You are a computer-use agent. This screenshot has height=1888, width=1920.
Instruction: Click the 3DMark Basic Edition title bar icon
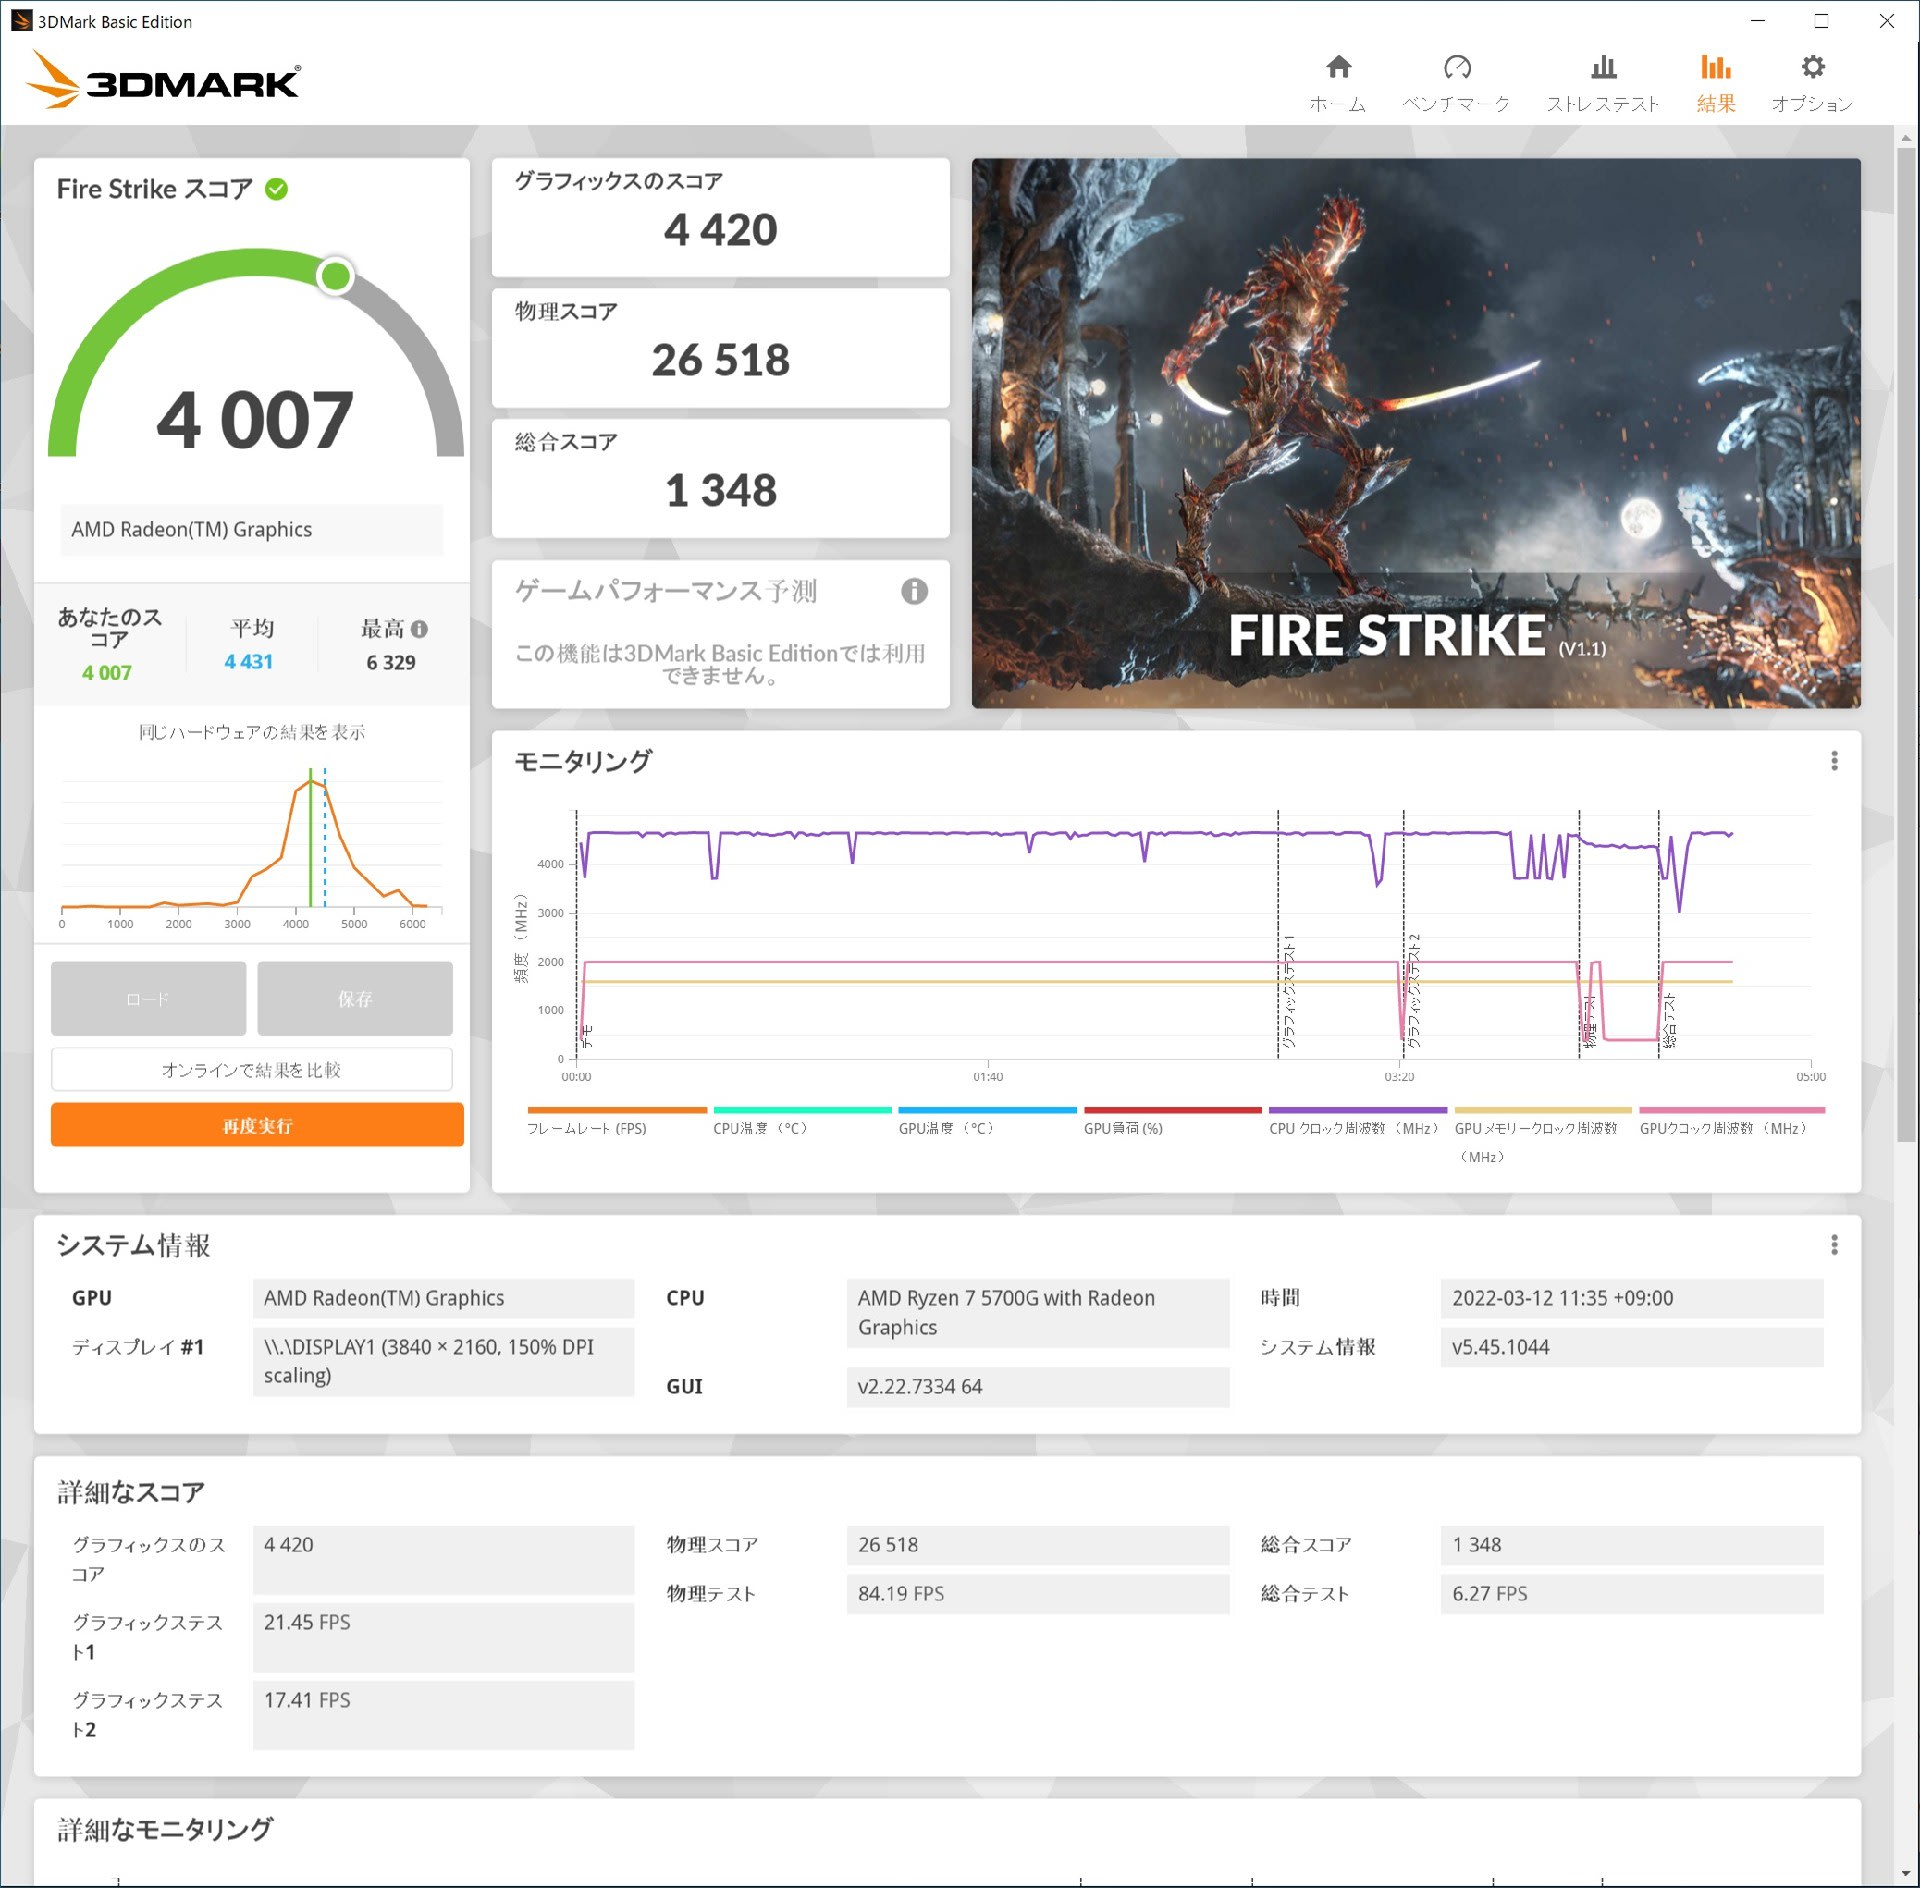point(21,20)
